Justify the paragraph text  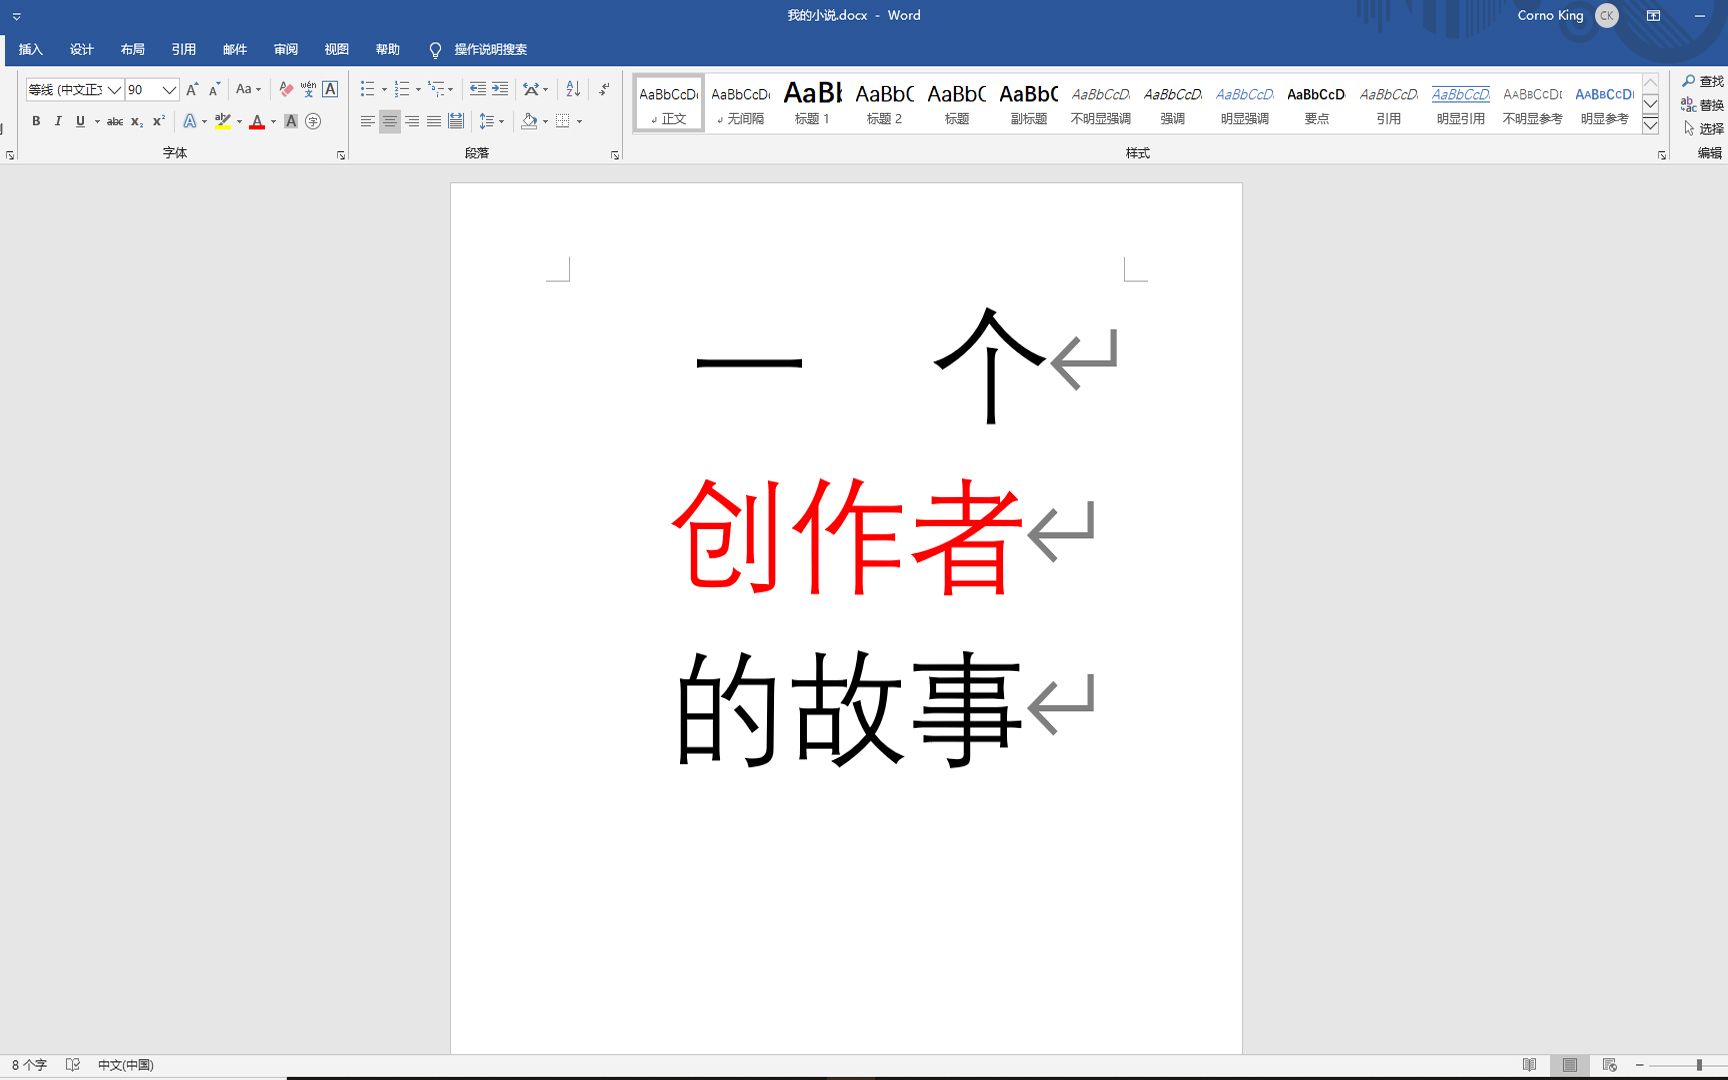[434, 121]
